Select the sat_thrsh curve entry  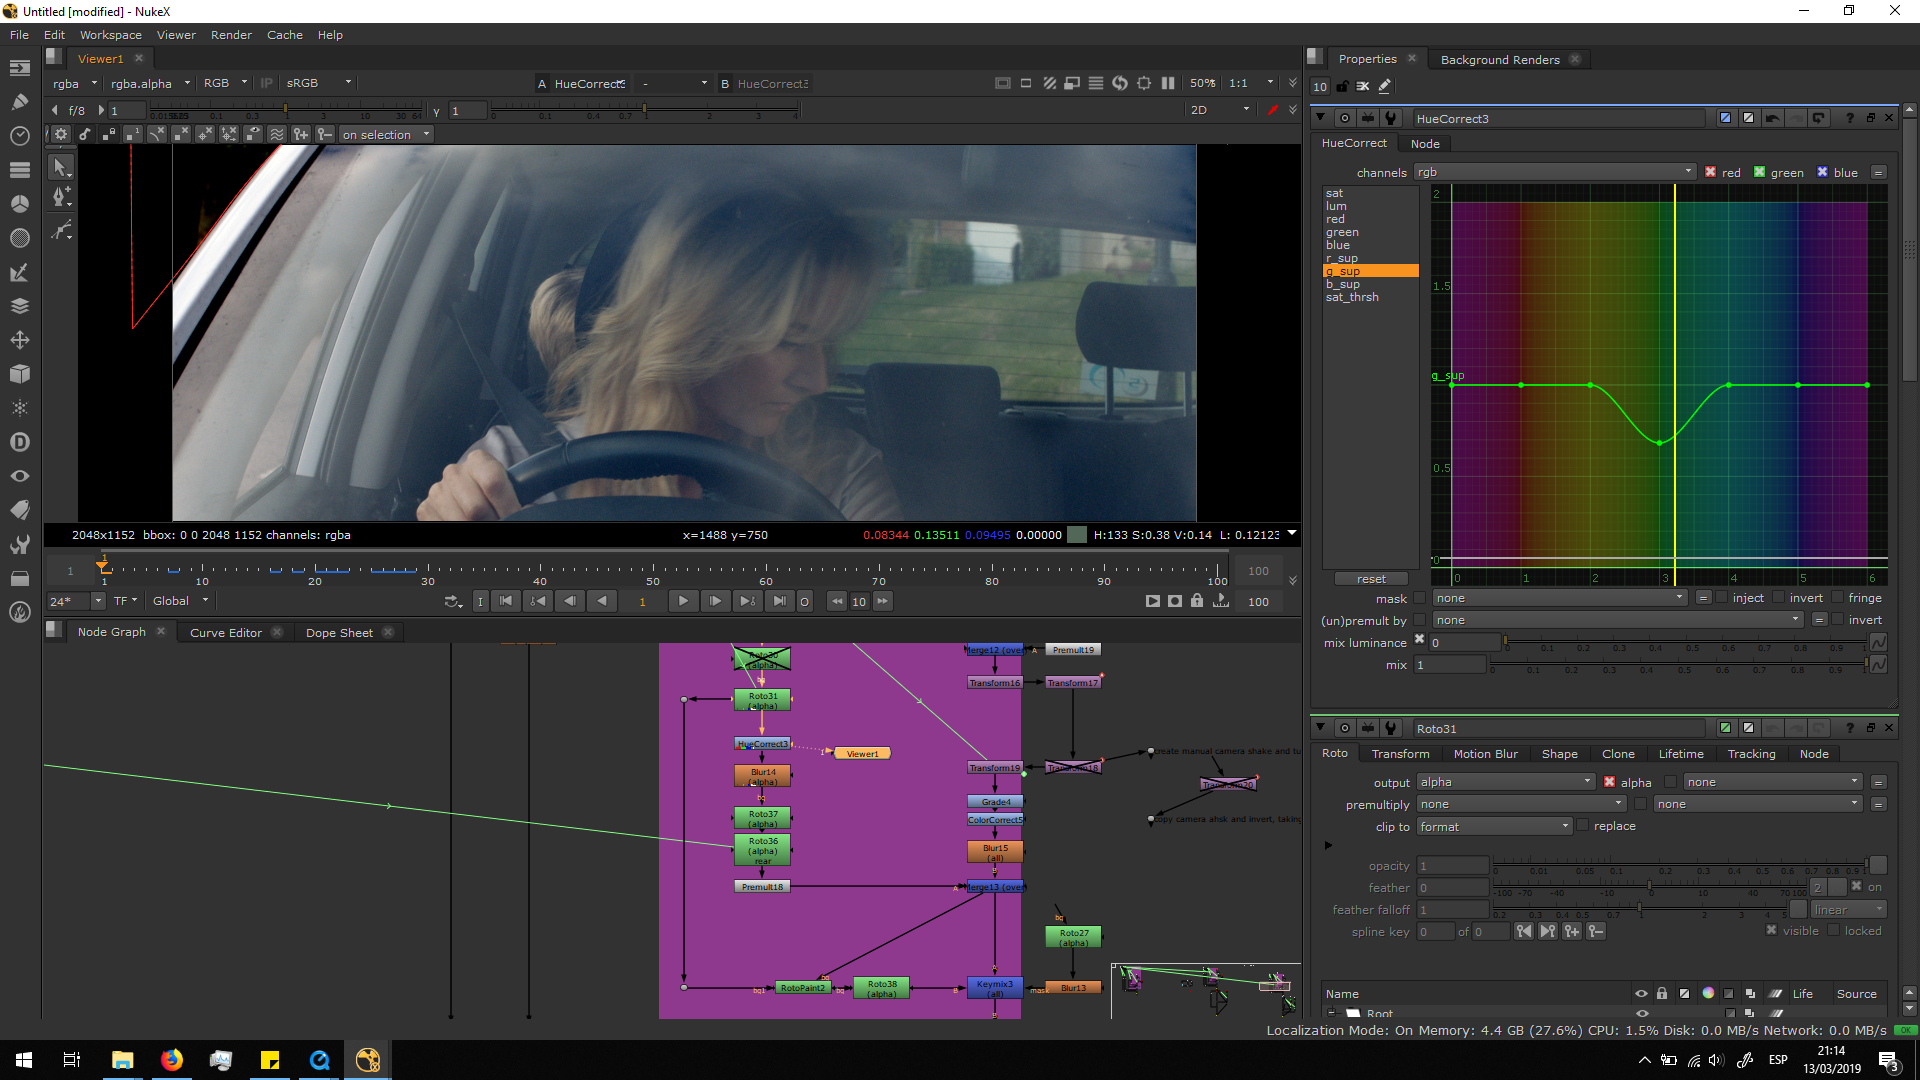coord(1352,297)
